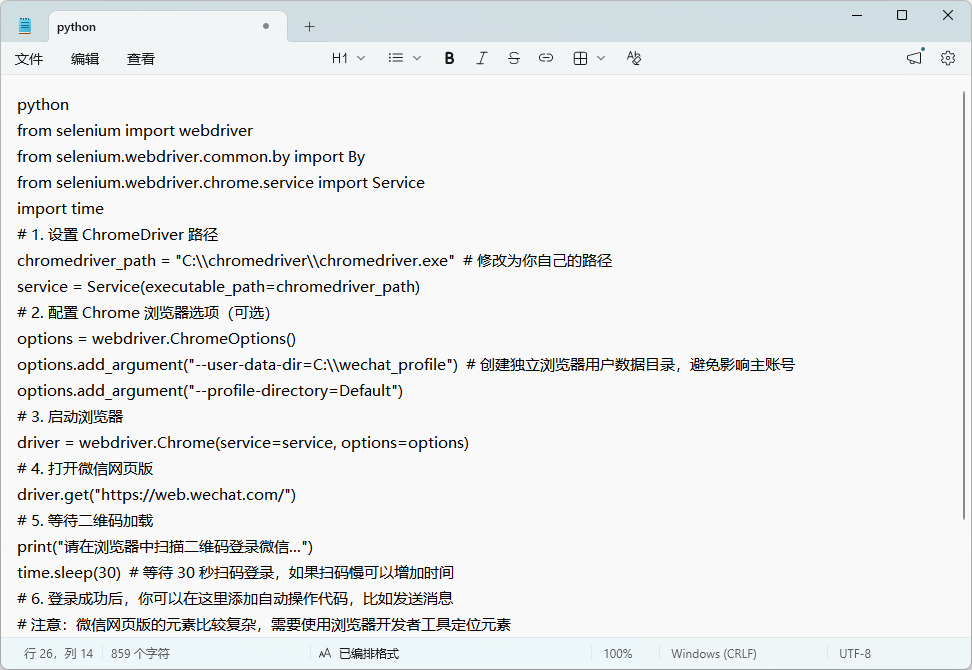Viewport: 972px width, 670px height.
Task: Click line importing Service from chrome.service
Action: click(221, 183)
